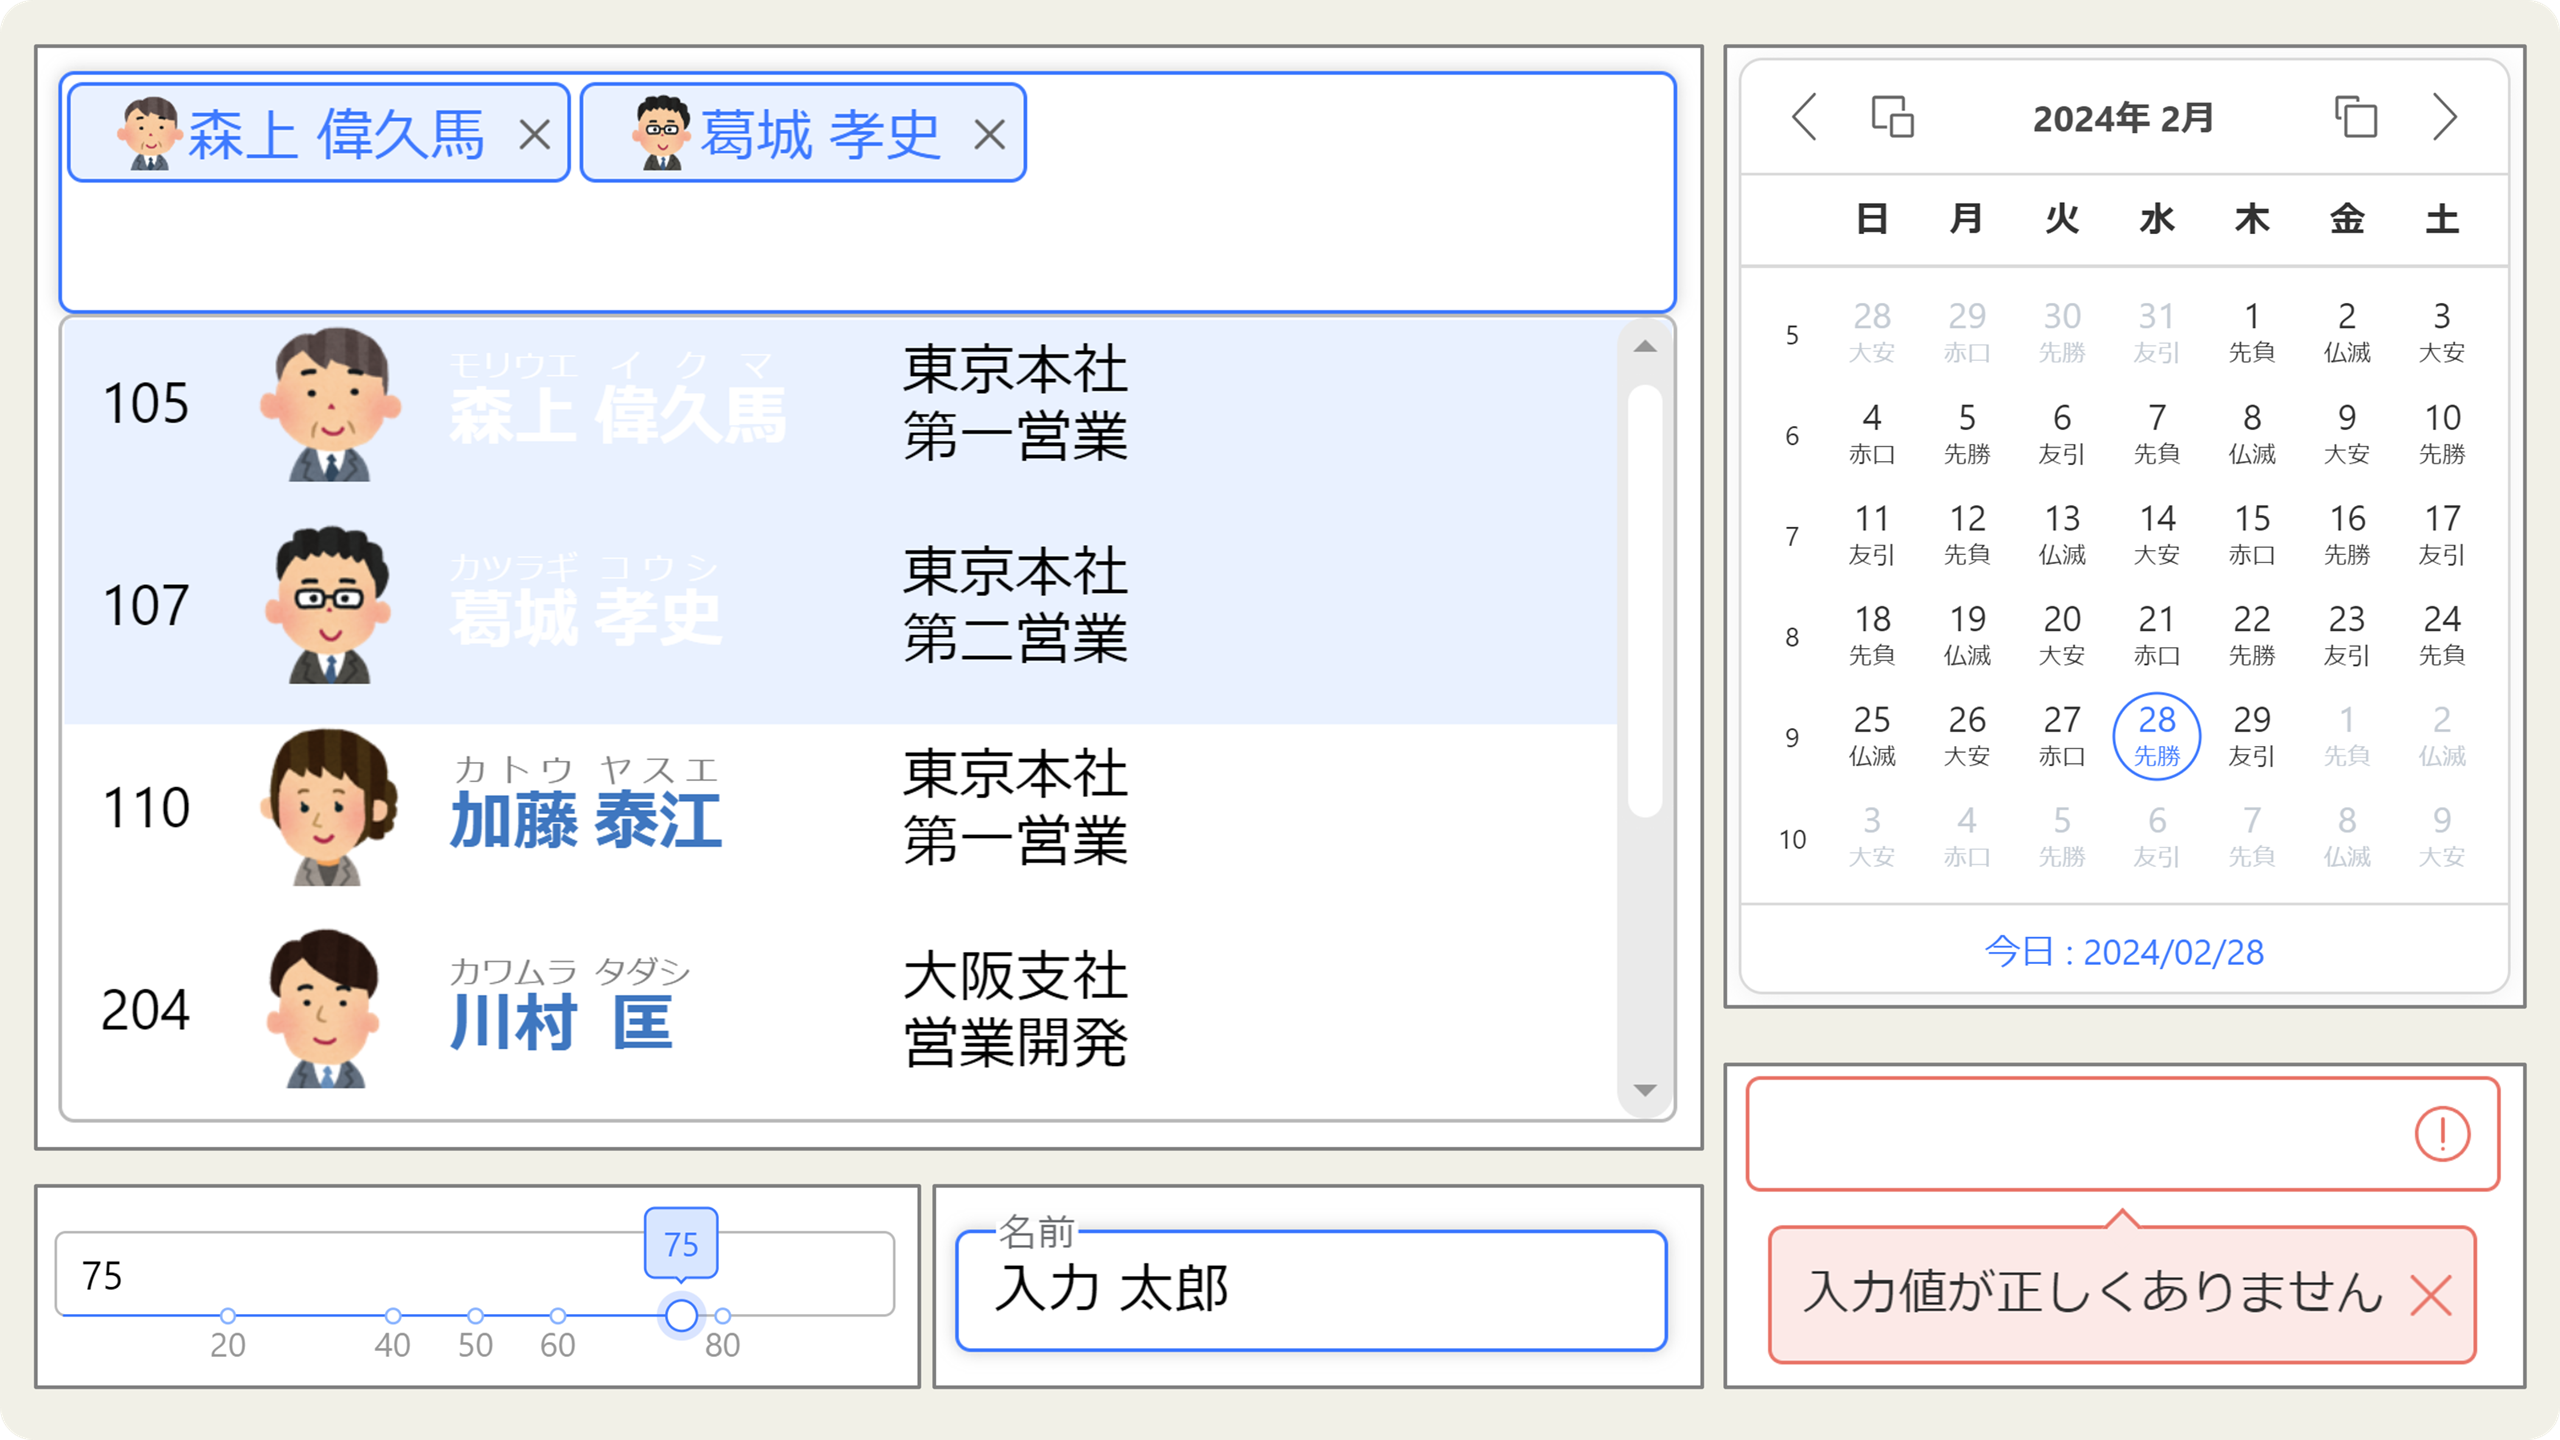Click next year icon beside right arrow

[2355, 118]
